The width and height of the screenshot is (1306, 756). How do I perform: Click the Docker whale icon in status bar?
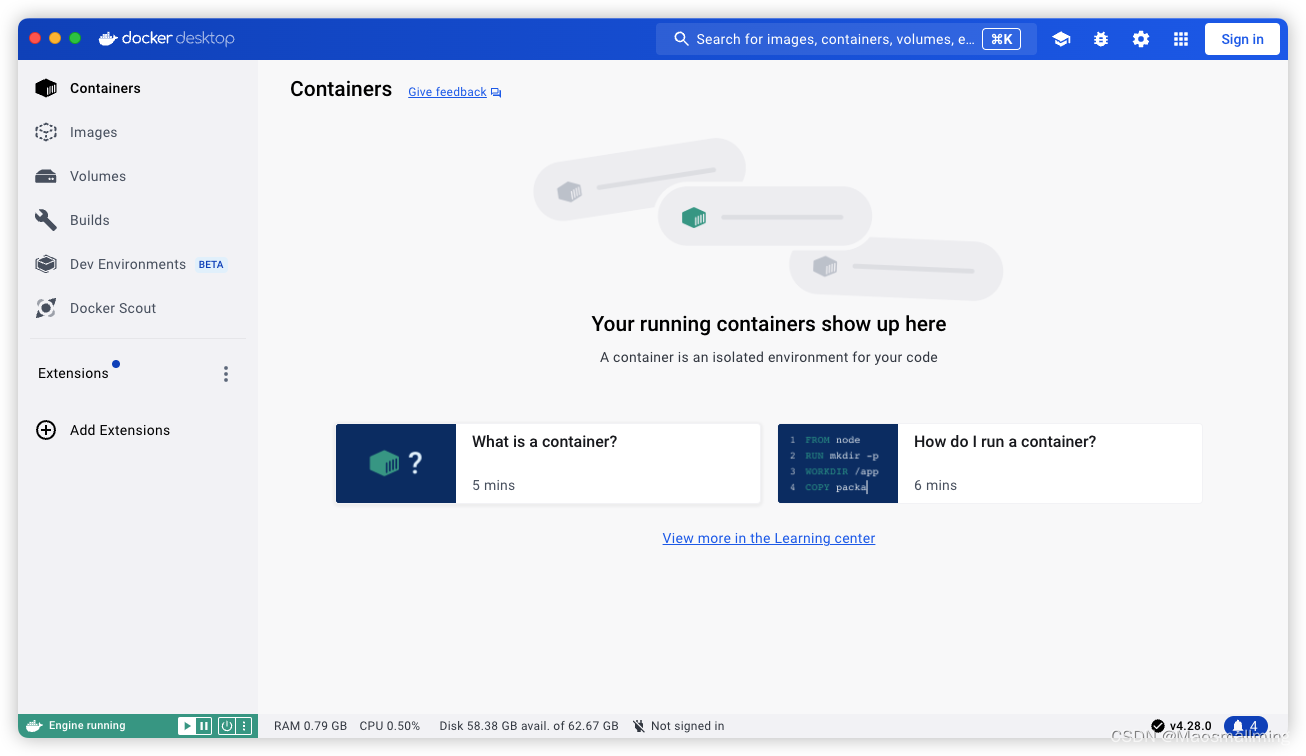tap(34, 726)
